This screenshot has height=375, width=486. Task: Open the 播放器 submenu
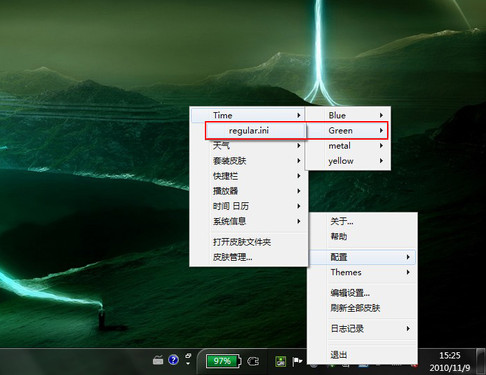(248, 191)
